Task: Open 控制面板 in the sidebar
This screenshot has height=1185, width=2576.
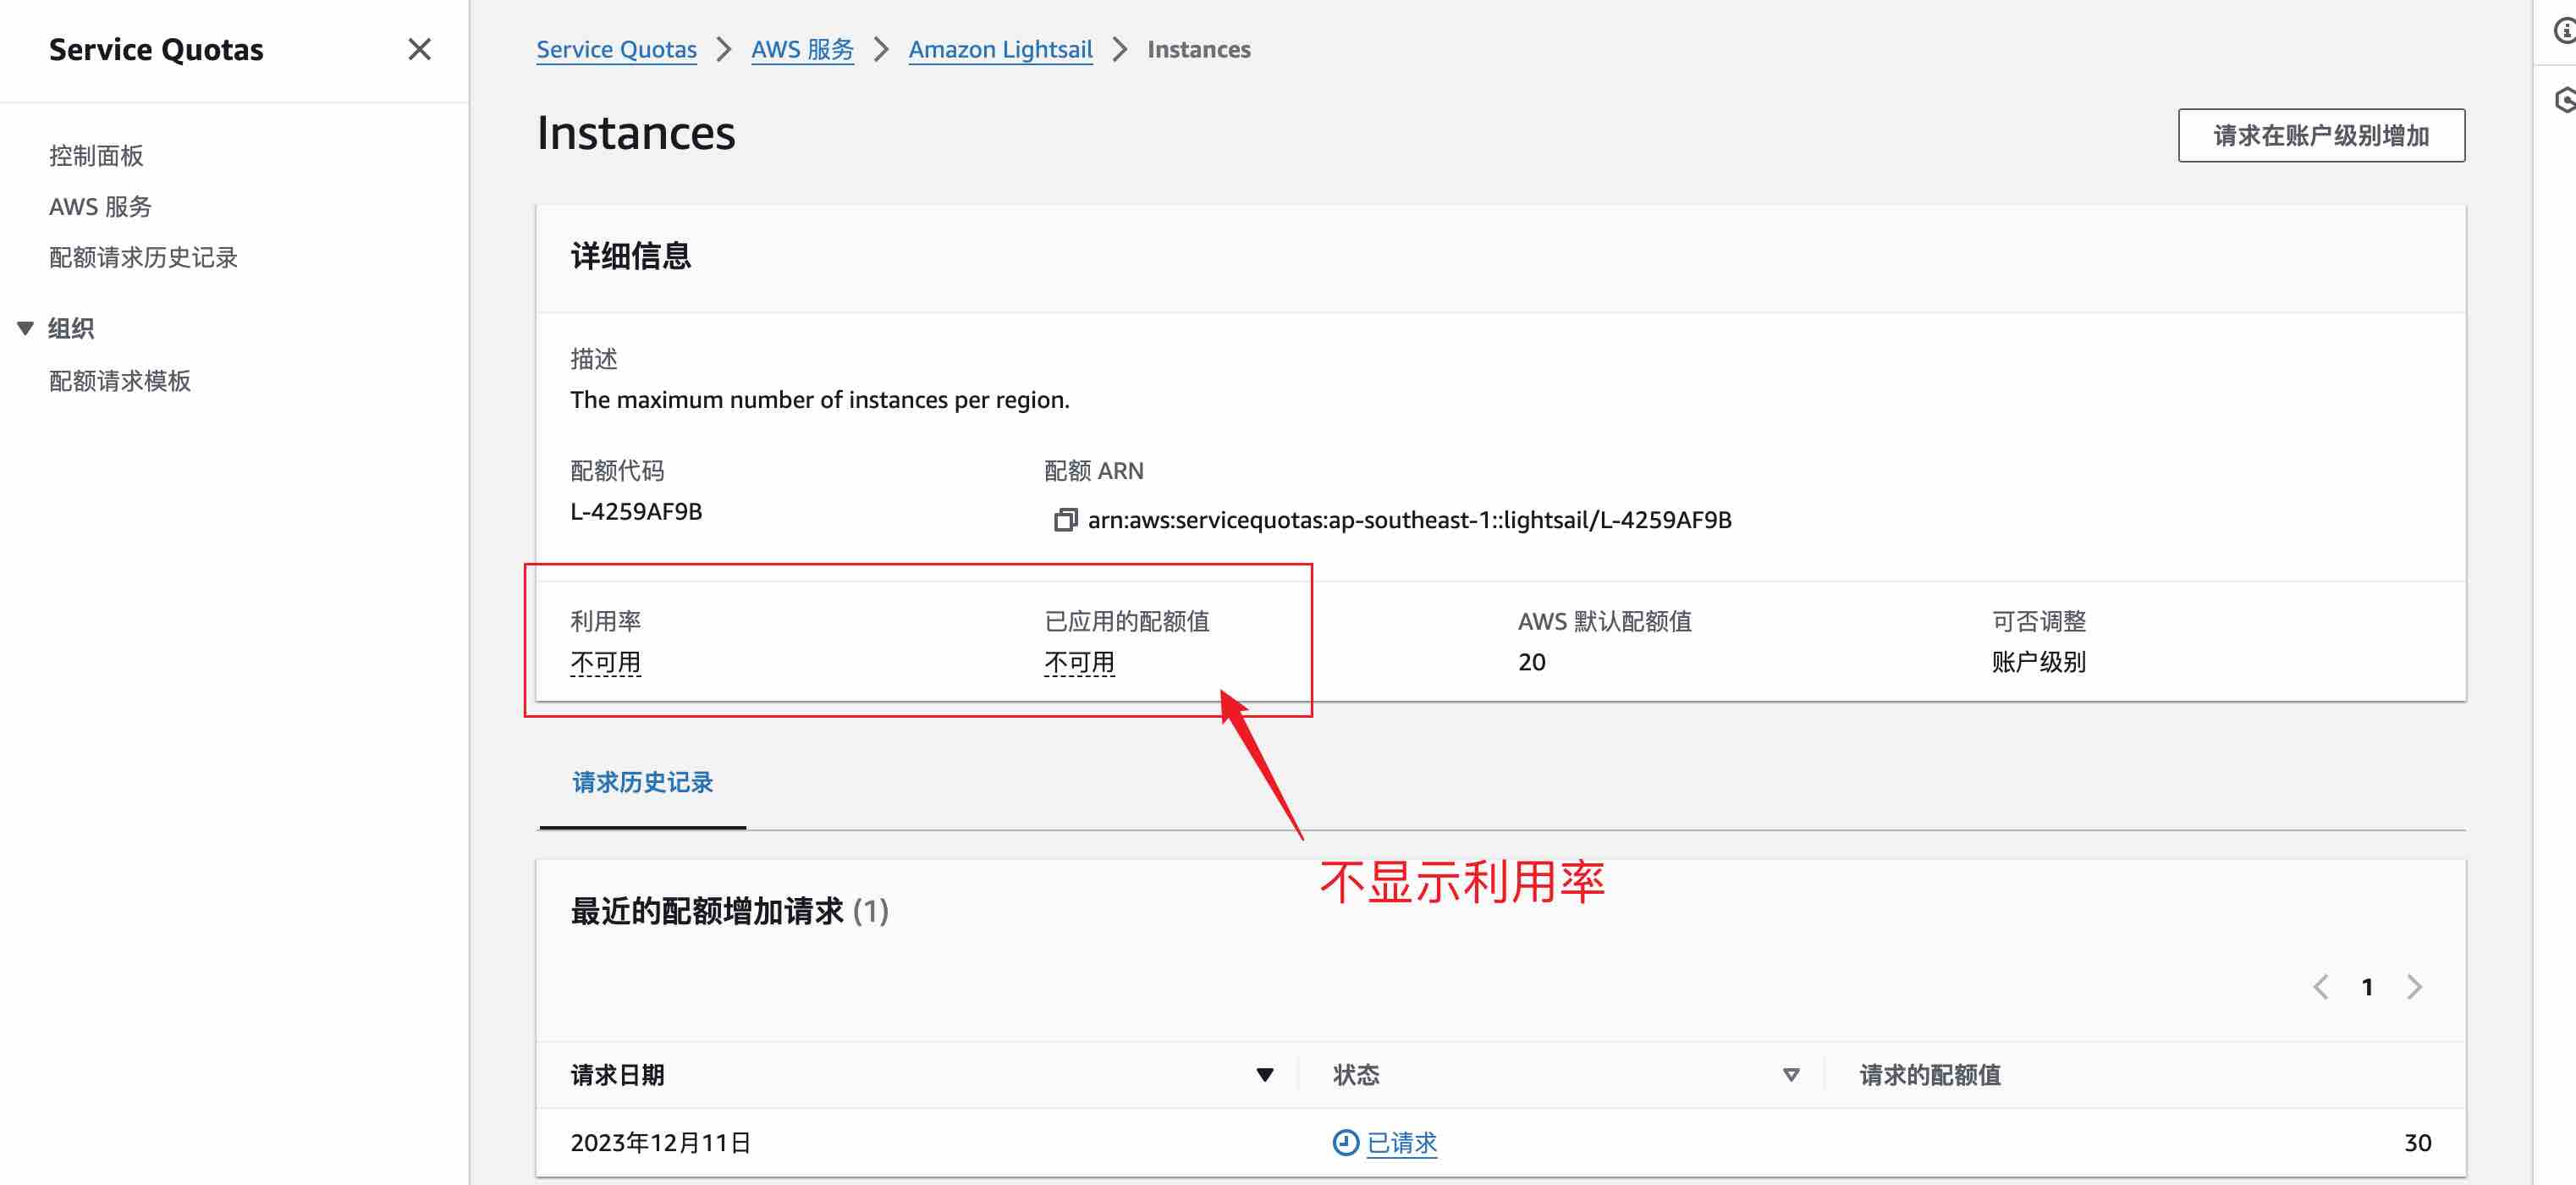Action: tap(96, 155)
